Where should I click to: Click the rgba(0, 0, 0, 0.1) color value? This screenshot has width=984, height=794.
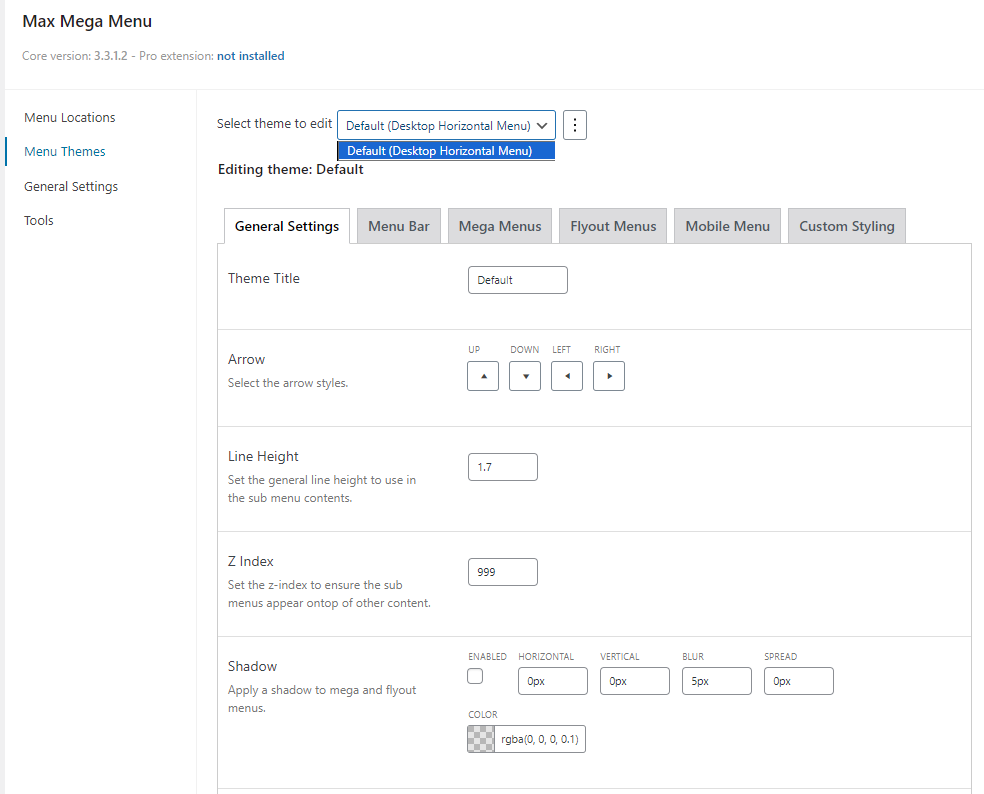(540, 739)
